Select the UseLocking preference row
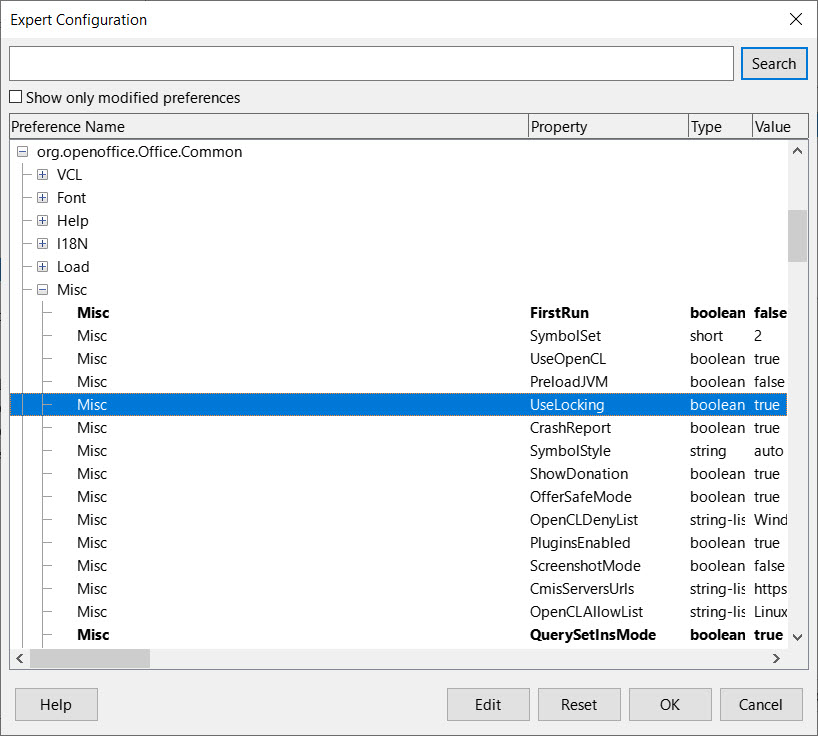The image size is (818, 736). 399,404
